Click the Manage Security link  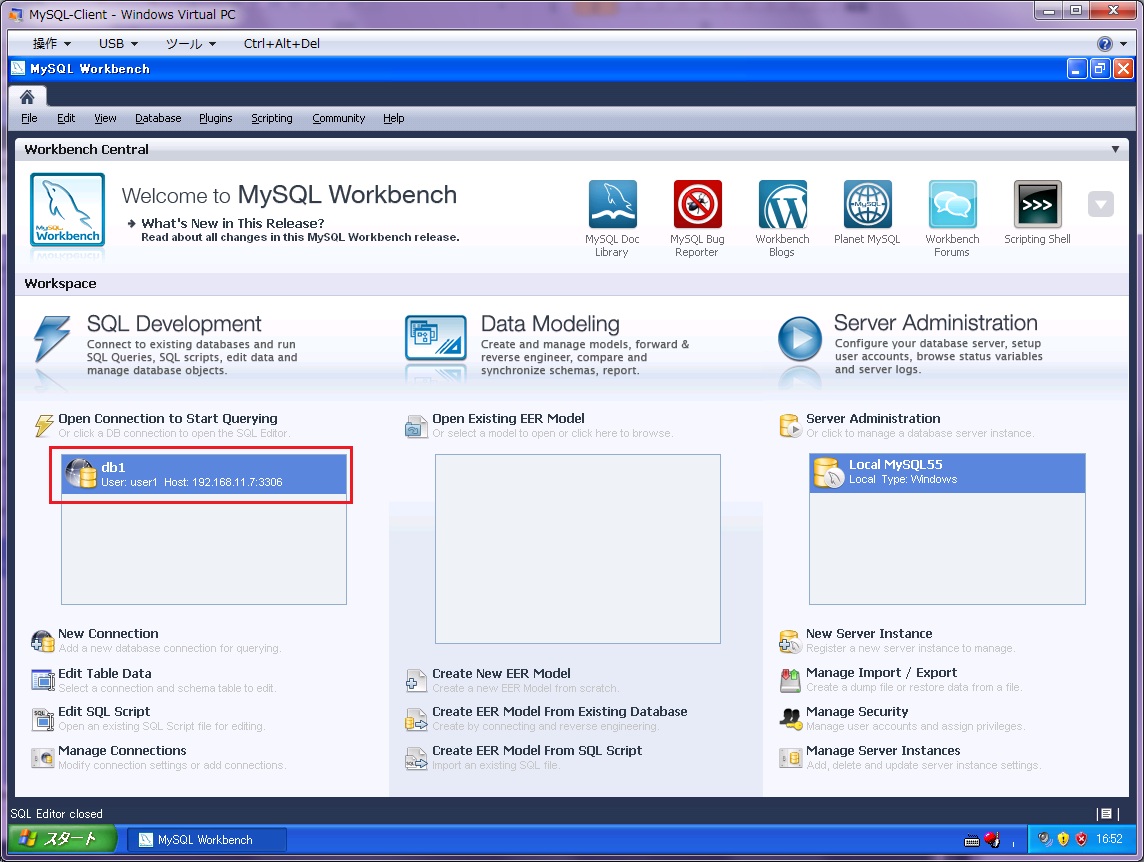coord(857,712)
